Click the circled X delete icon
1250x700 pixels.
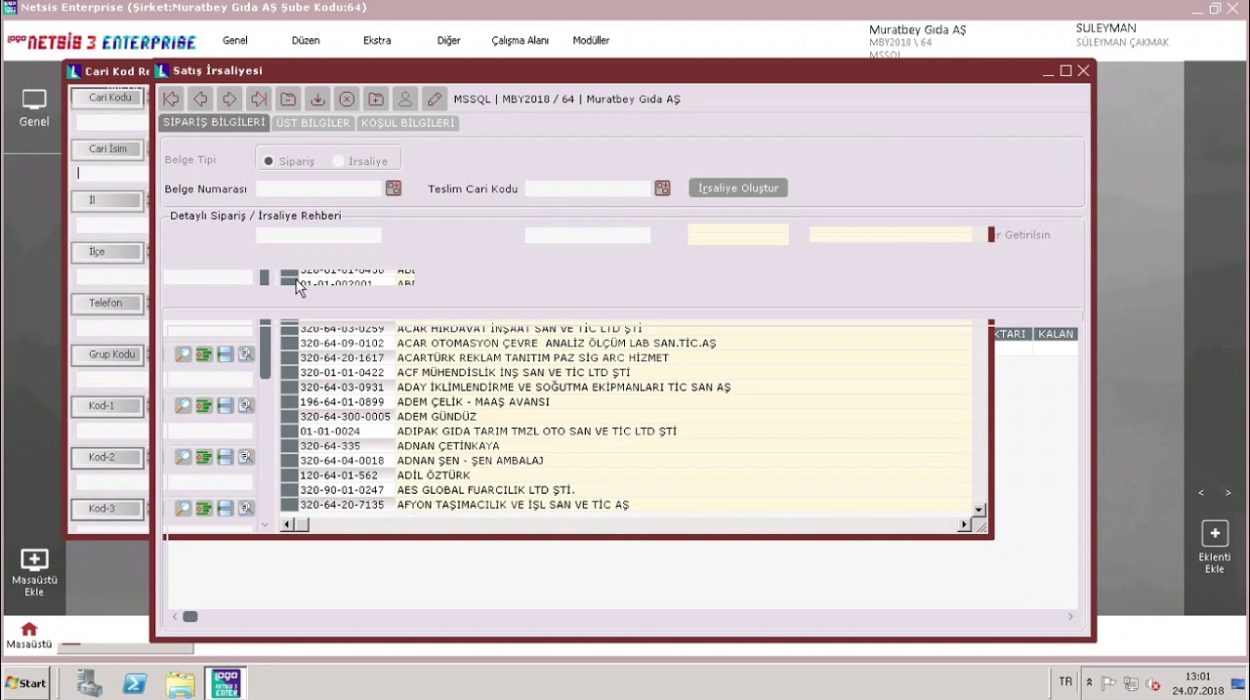click(x=346, y=99)
